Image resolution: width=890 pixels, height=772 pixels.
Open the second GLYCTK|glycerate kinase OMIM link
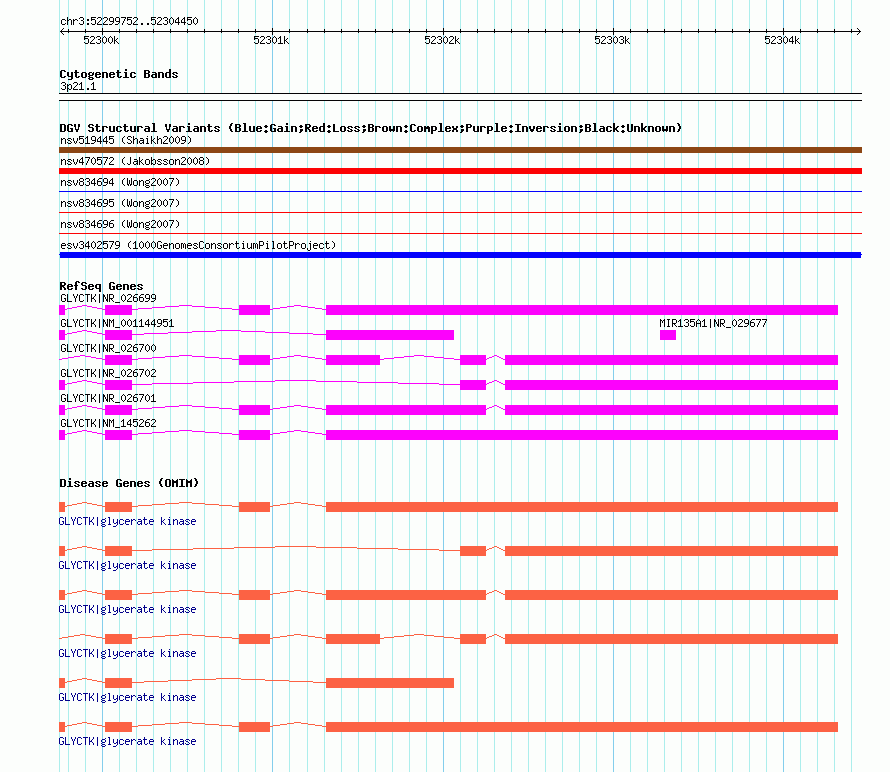pyautogui.click(x=127, y=565)
